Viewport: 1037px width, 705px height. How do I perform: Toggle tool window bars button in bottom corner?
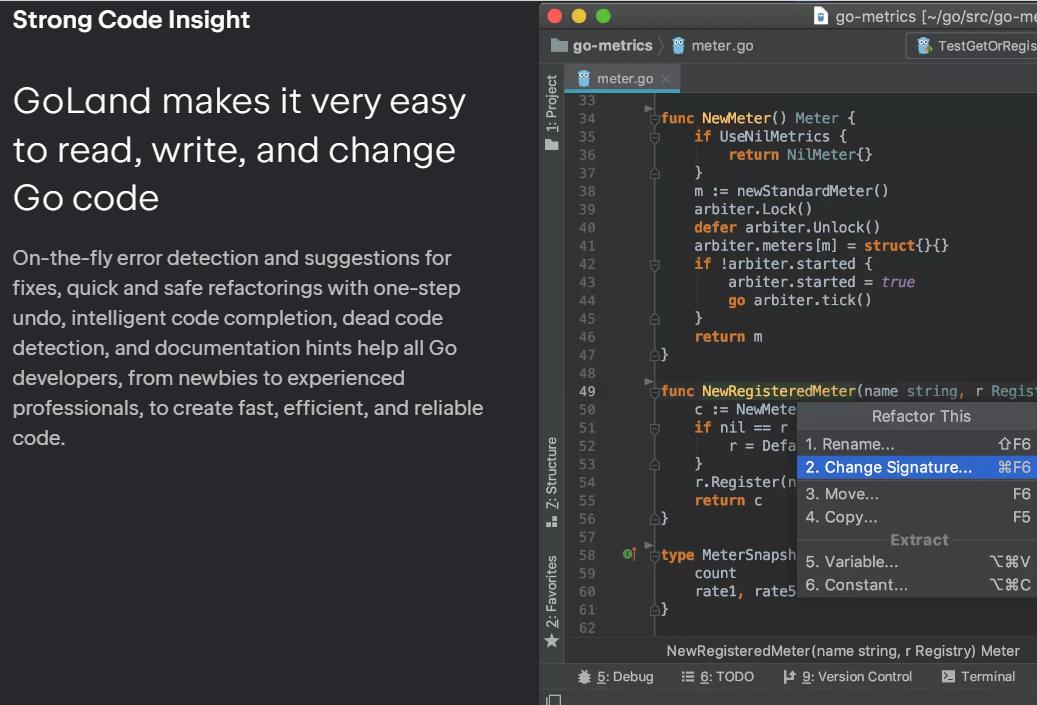(554, 699)
